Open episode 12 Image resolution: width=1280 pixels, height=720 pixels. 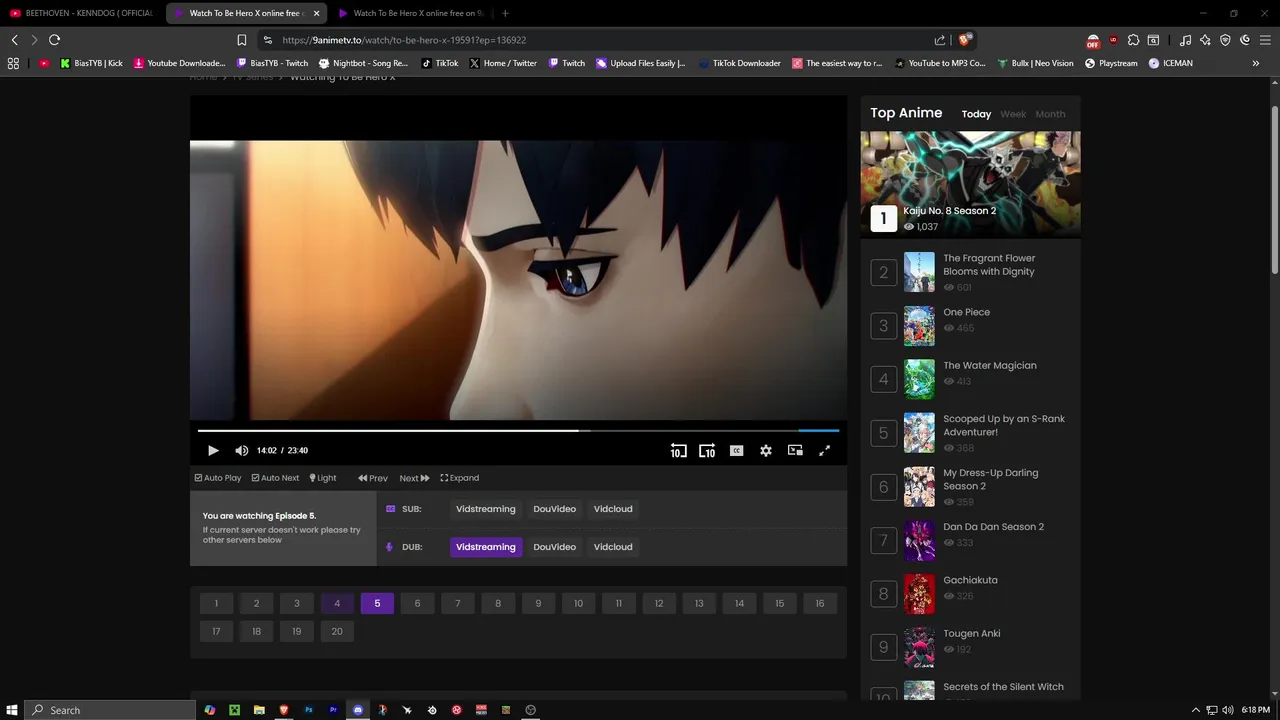pyautogui.click(x=659, y=603)
